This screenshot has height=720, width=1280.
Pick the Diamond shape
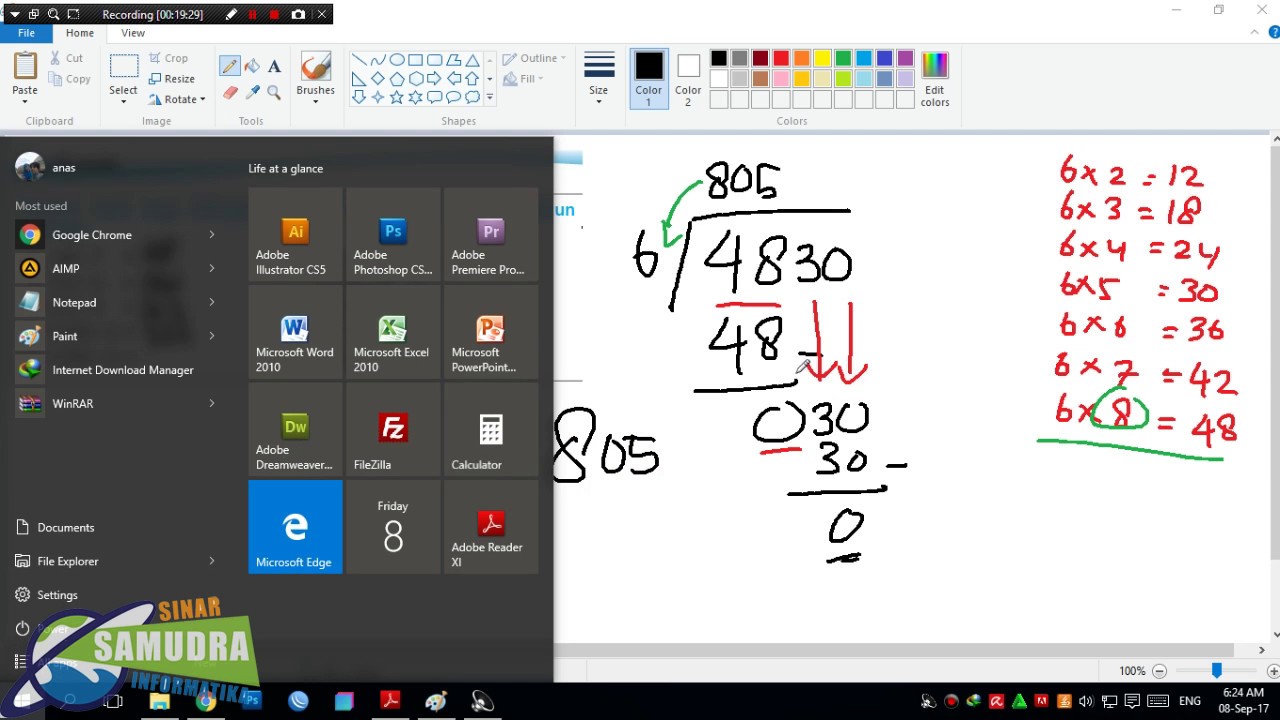coord(378,78)
